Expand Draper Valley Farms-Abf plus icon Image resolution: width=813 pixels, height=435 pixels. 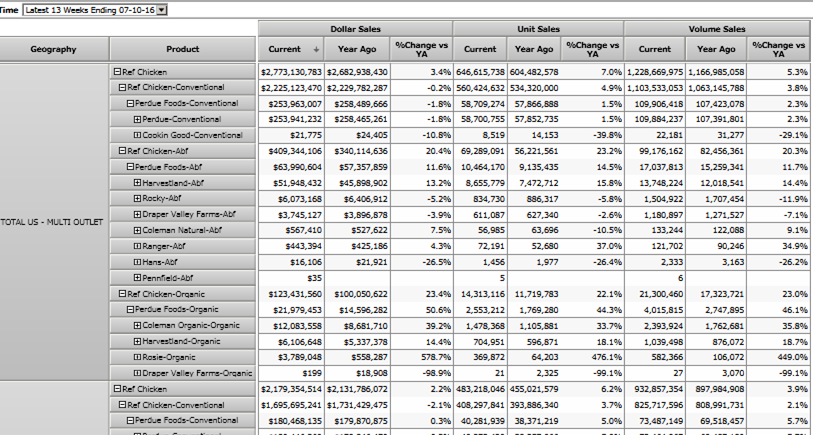137,214
